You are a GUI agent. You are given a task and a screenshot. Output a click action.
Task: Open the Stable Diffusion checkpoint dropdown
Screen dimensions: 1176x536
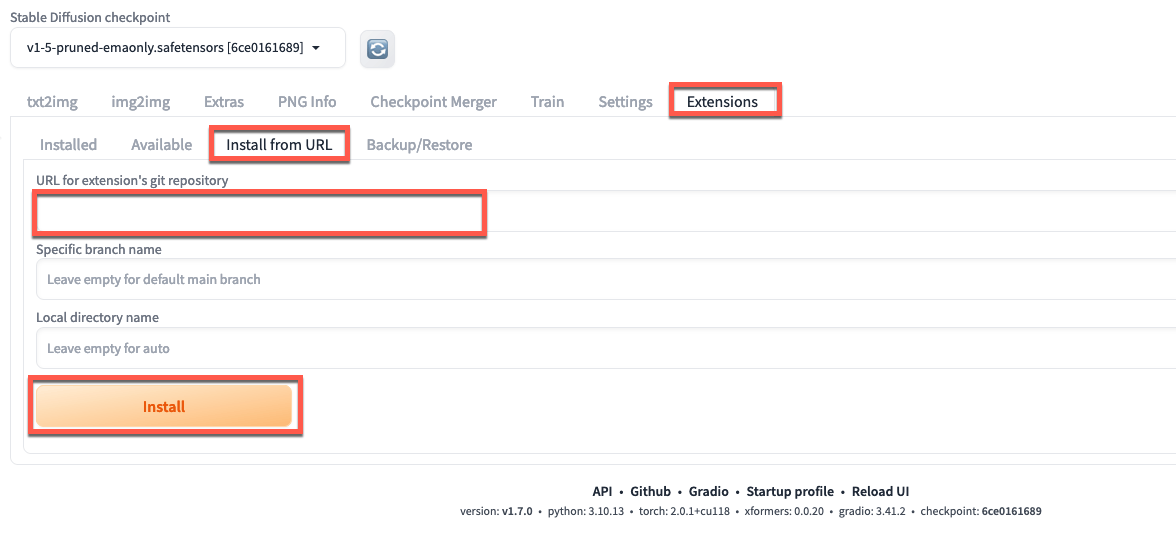coord(178,48)
